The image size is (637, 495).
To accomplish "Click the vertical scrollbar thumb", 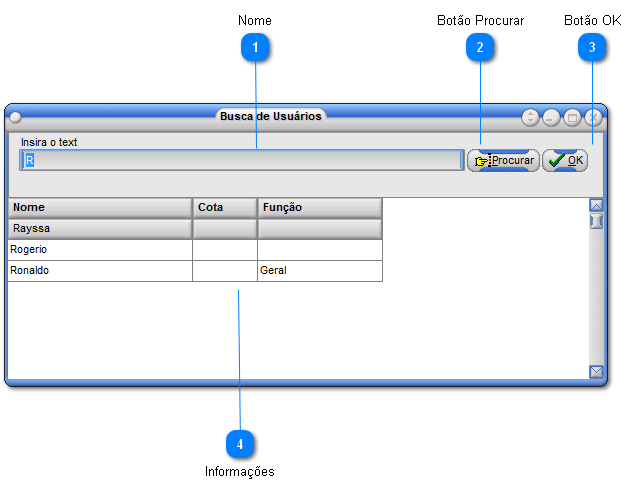I will click(596, 221).
